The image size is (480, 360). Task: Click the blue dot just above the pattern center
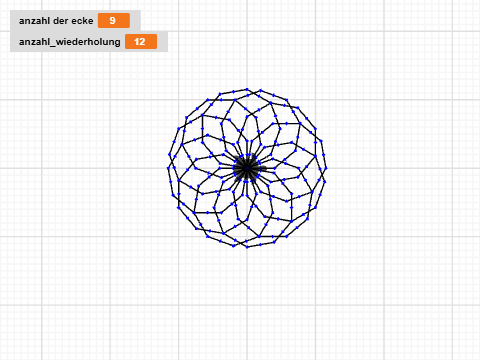248,155
